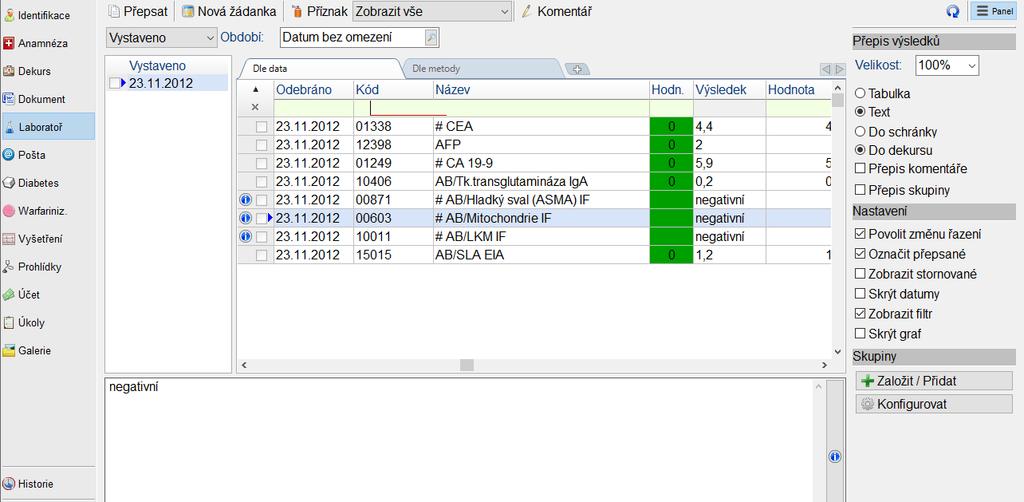Click the Přepsat toolbar button
The image size is (1024, 502).
pyautogui.click(x=138, y=11)
